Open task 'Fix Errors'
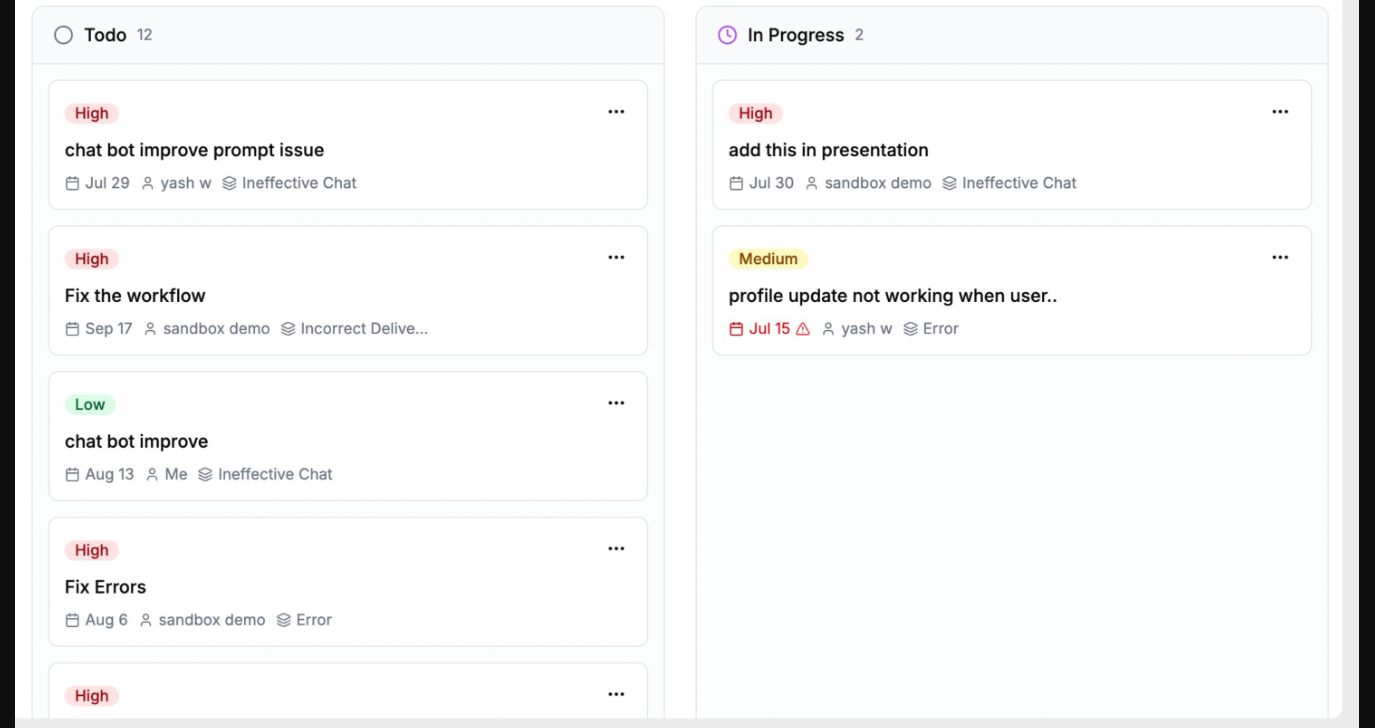Viewport: 1375px width, 728px height. click(105, 587)
